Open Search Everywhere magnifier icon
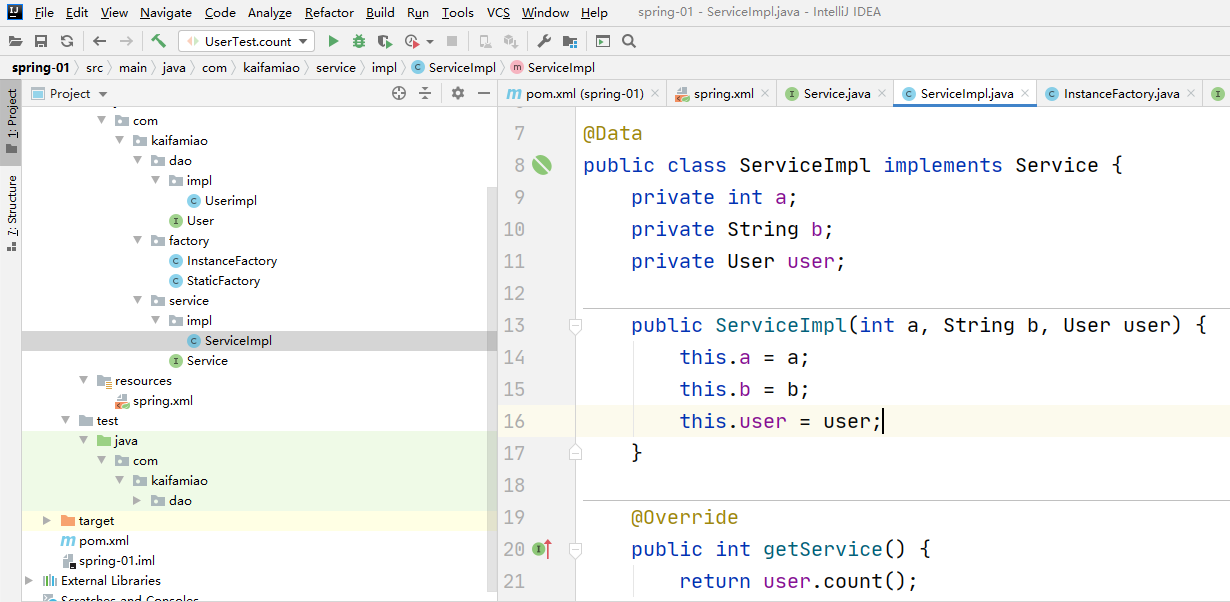The width and height of the screenshot is (1230, 602). tap(629, 41)
